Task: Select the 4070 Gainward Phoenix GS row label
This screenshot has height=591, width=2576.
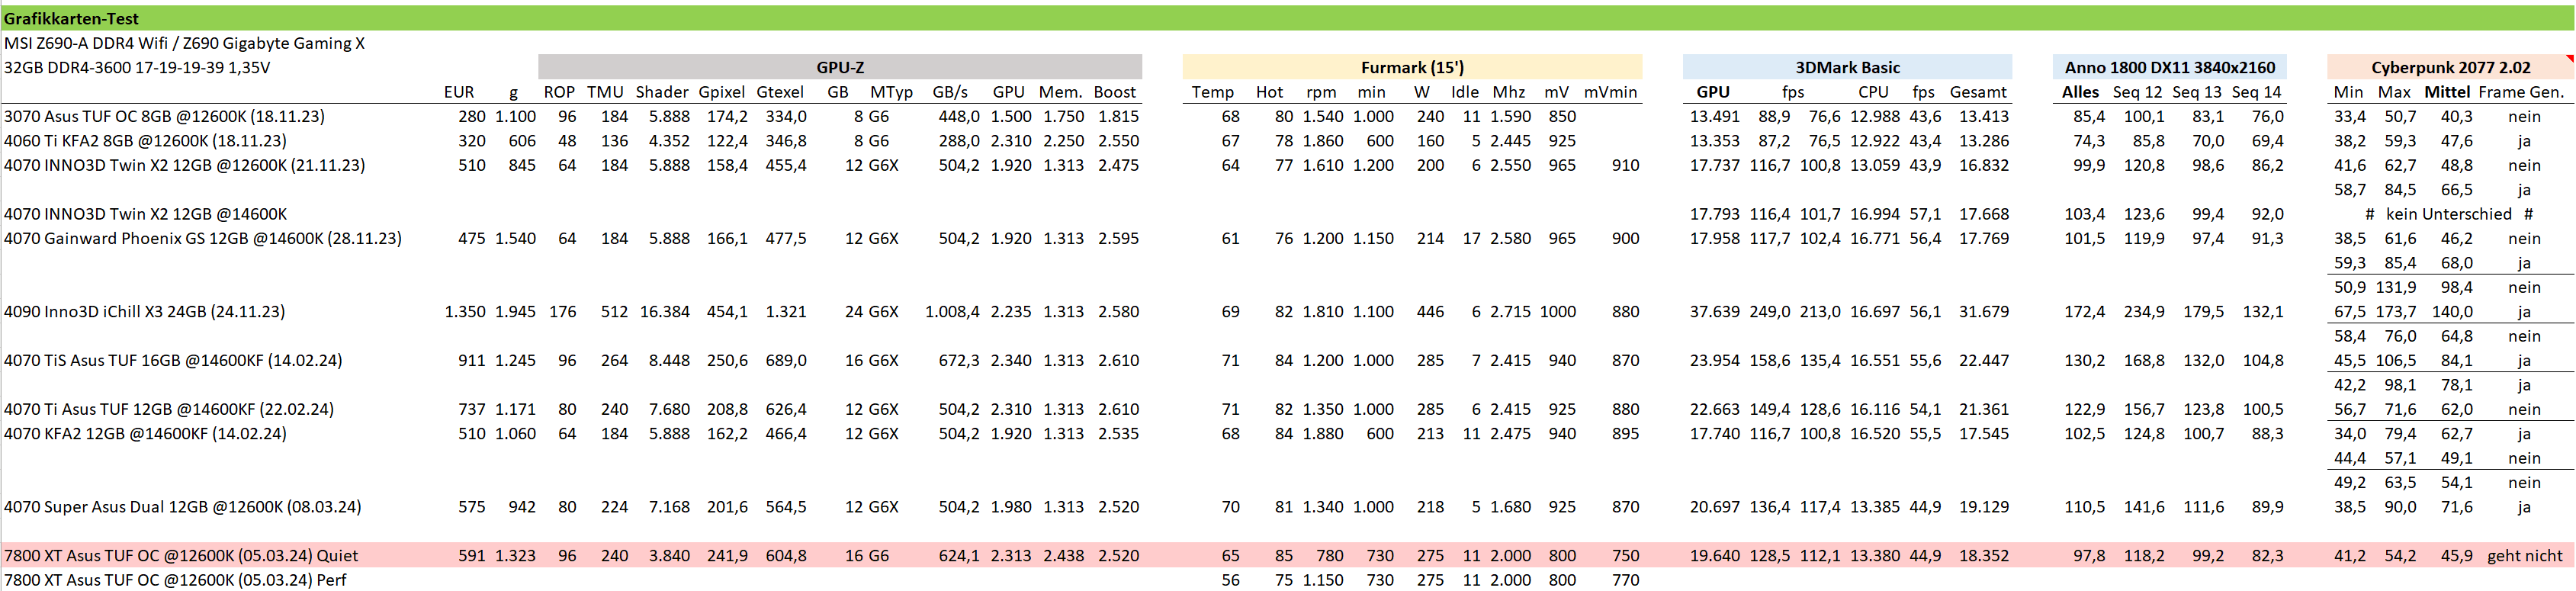Action: point(203,238)
